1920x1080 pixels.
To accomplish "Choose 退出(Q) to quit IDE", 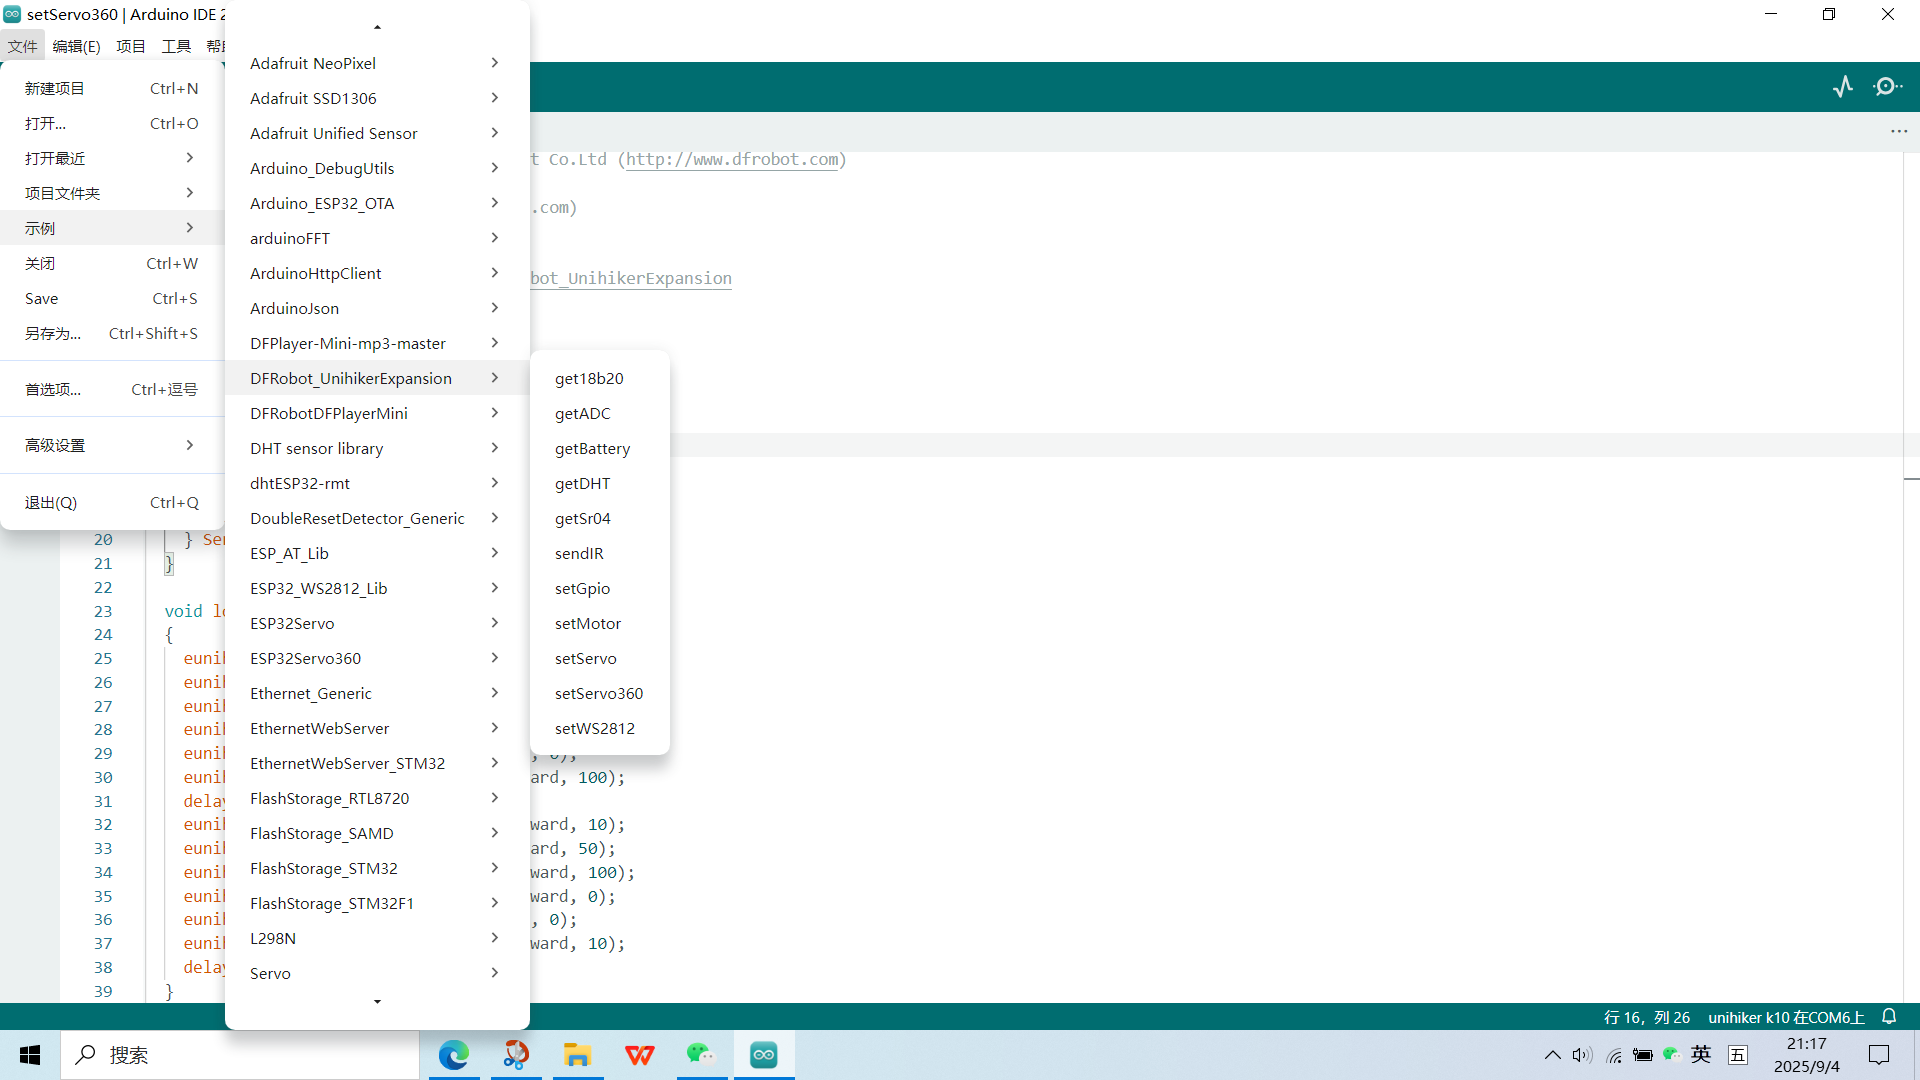I will [x=112, y=502].
